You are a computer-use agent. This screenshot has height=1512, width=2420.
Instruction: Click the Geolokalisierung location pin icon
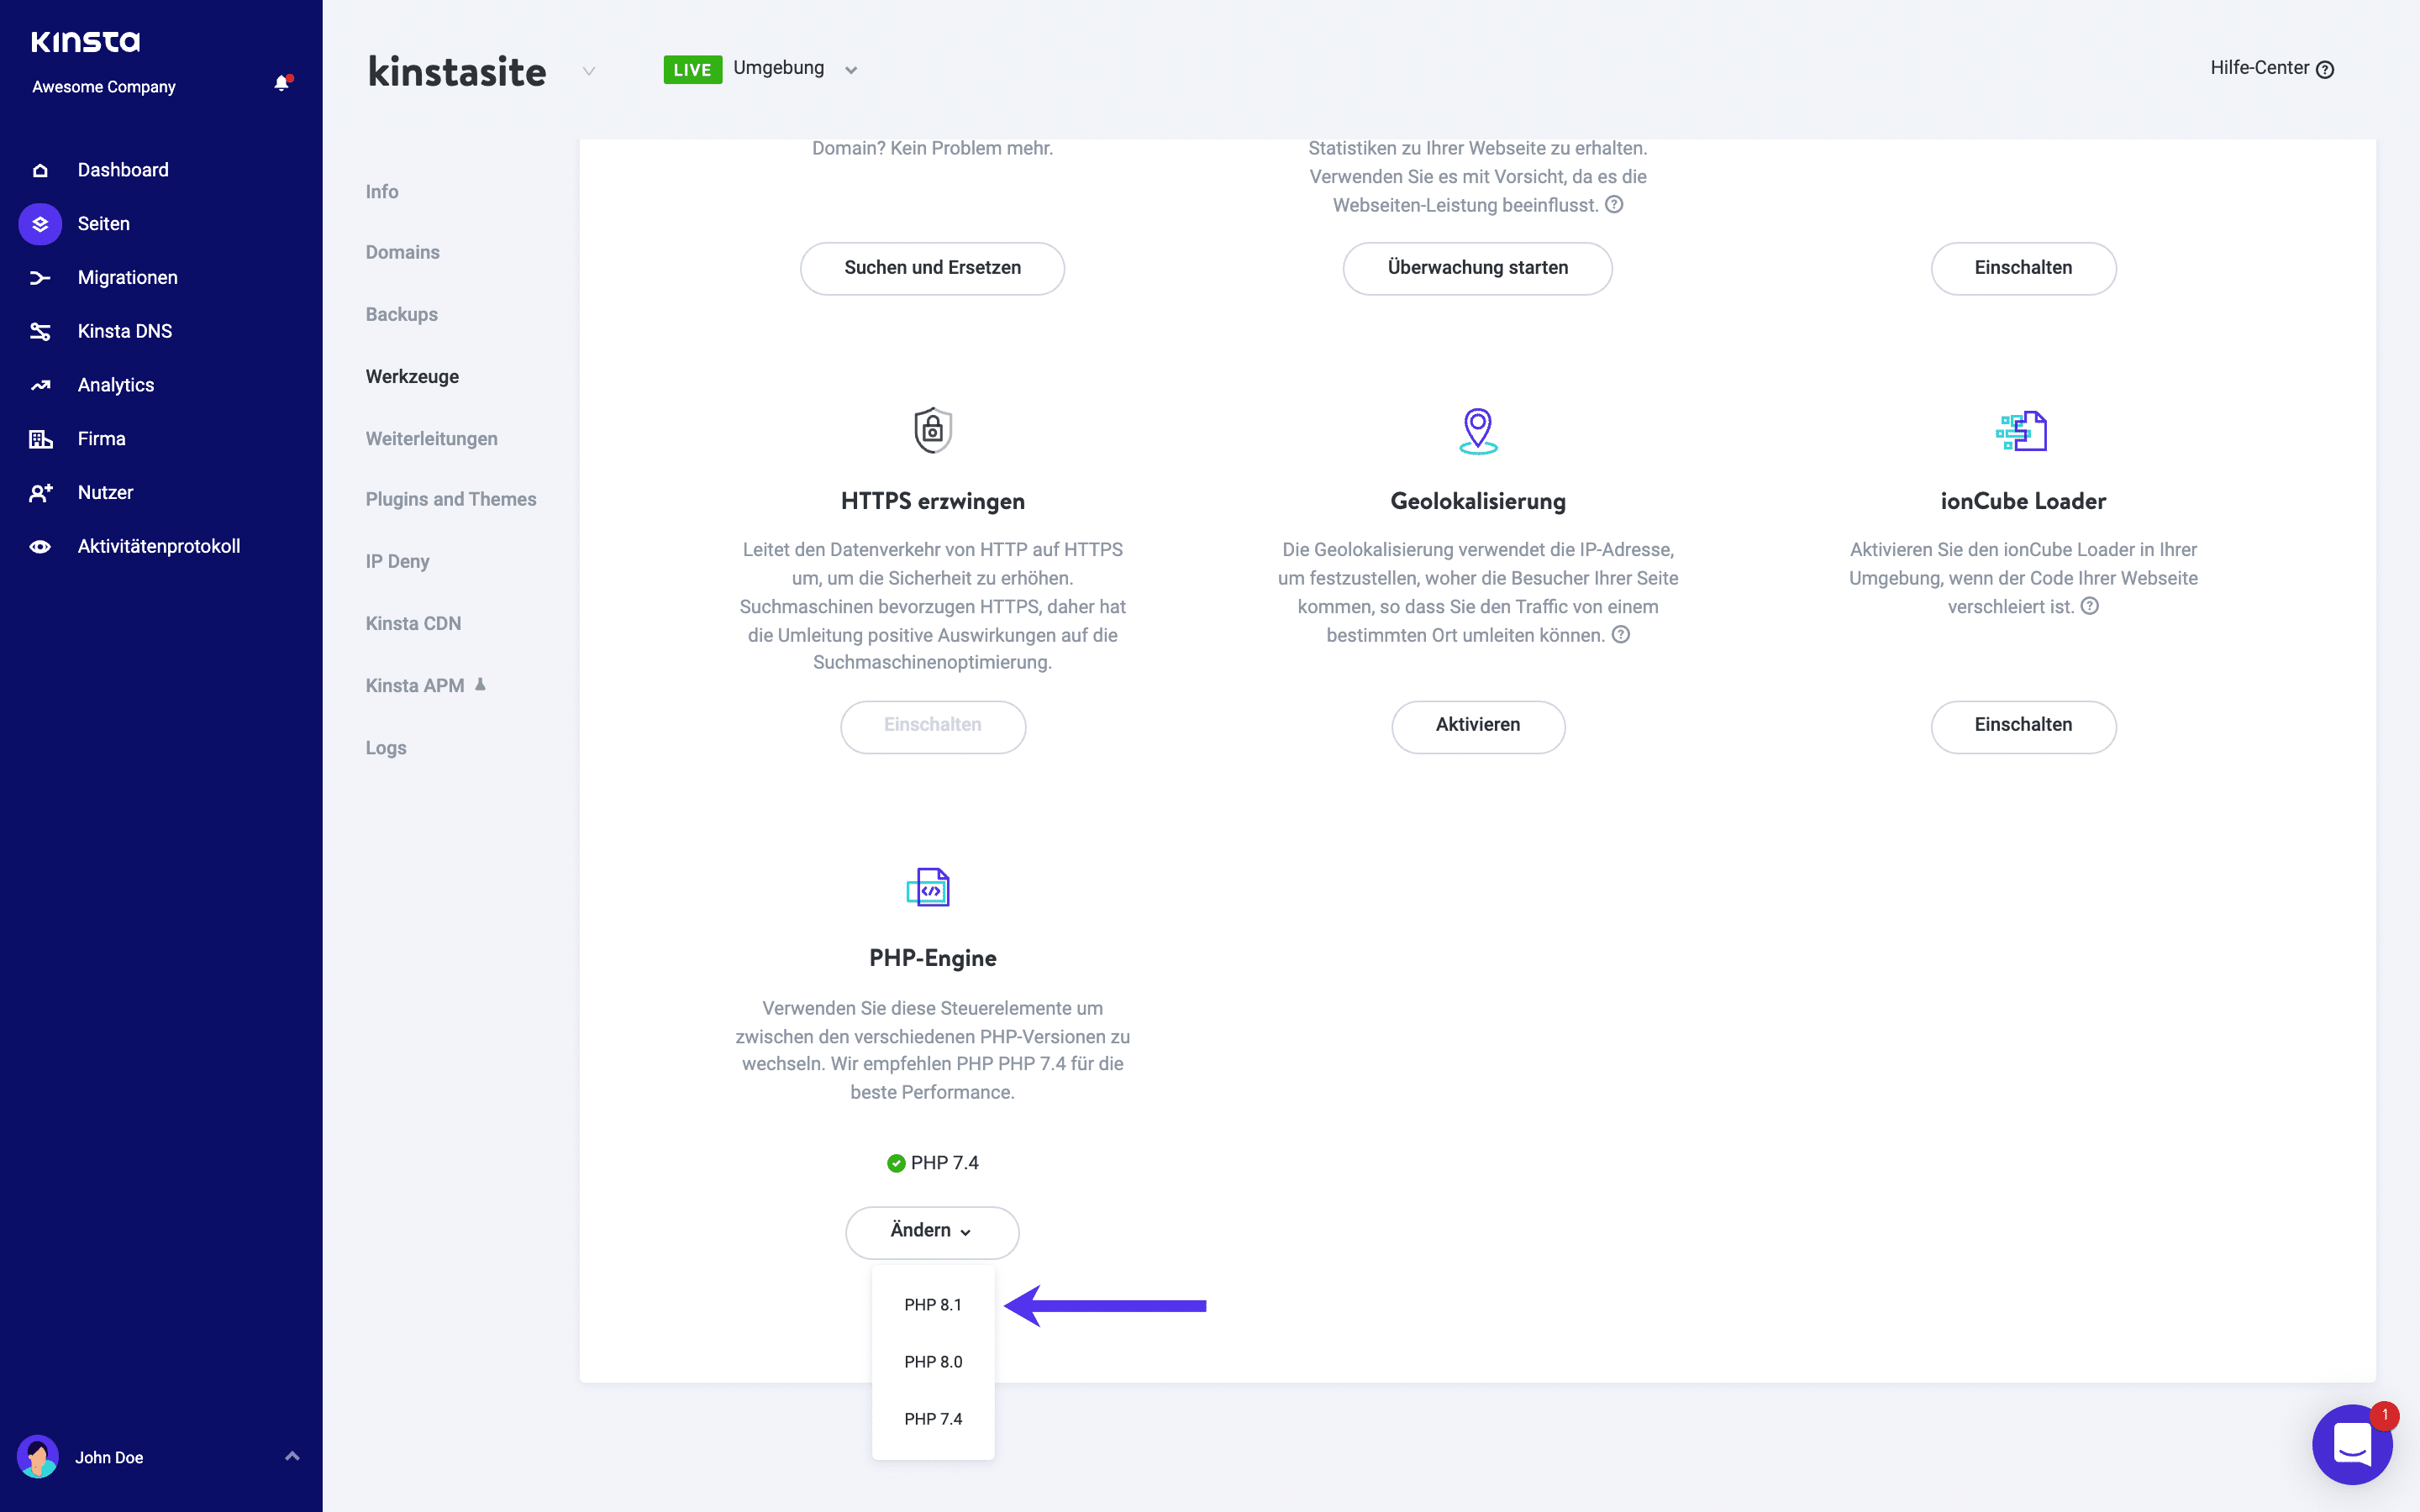(1478, 430)
